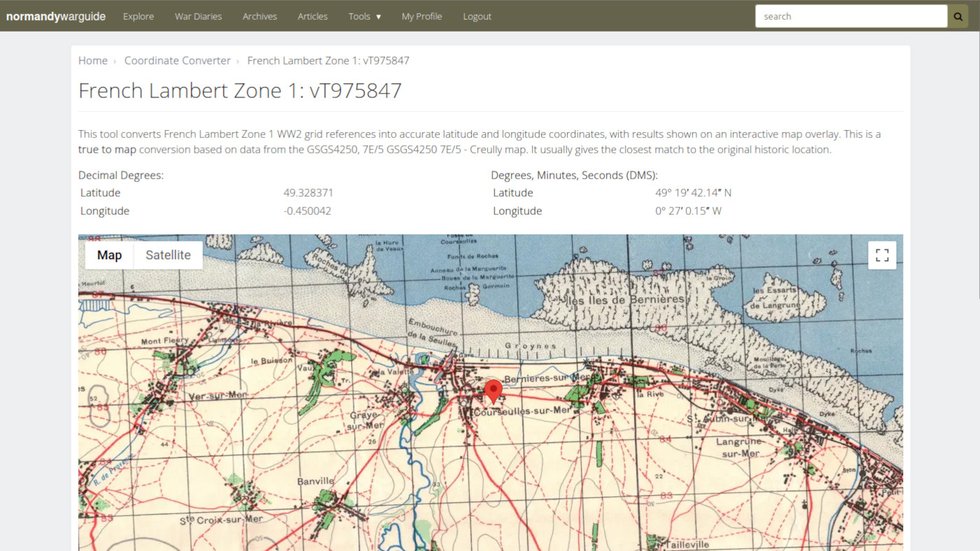The image size is (980, 551).
Task: Select DMS latitude 49° 19' 42.14" N
Action: click(x=693, y=192)
